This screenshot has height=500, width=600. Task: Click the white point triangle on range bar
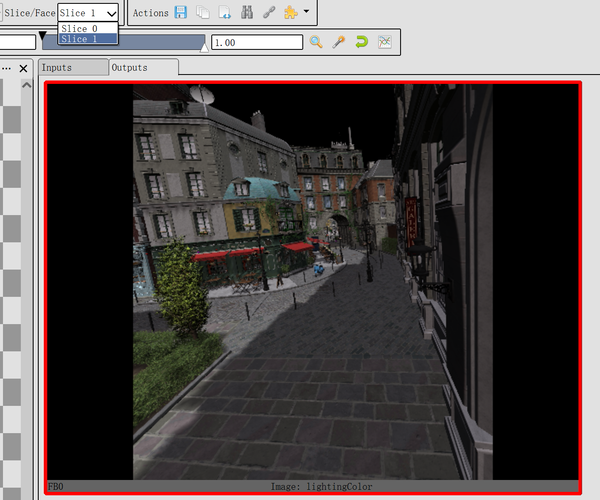coord(204,47)
